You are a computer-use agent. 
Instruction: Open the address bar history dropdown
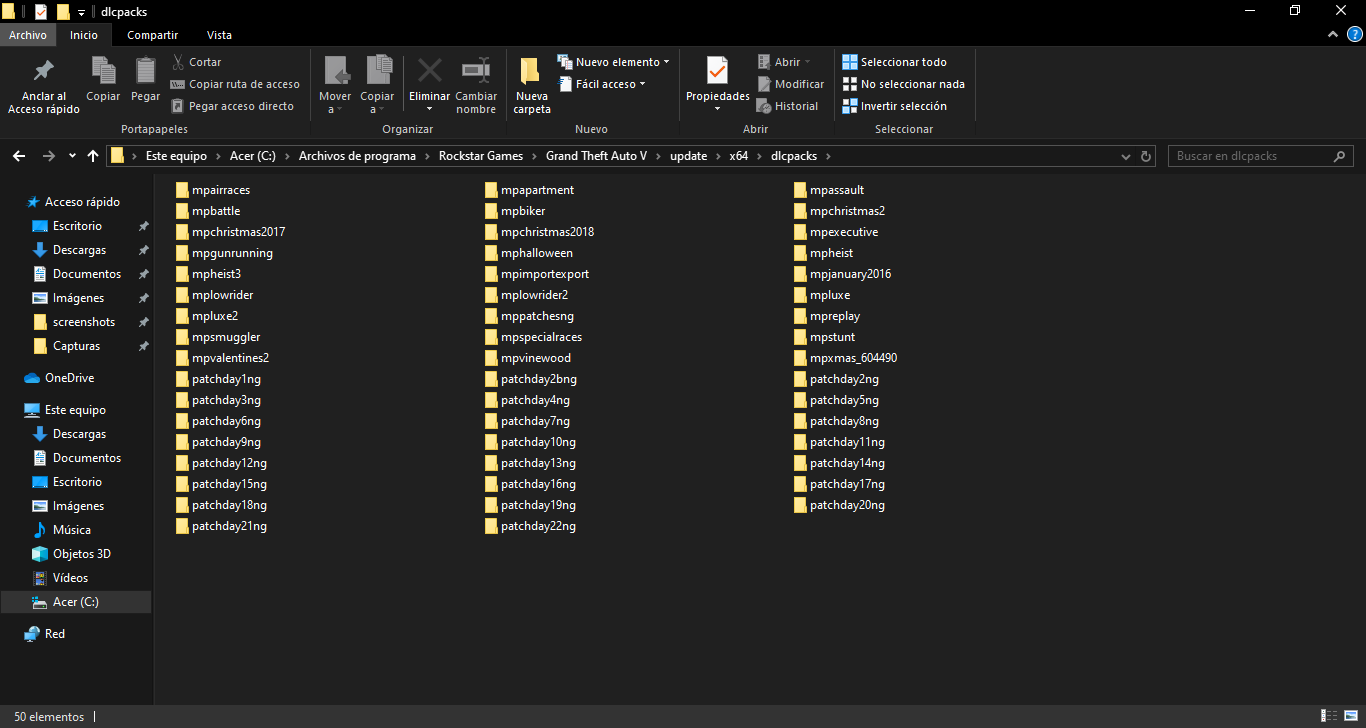1125,156
